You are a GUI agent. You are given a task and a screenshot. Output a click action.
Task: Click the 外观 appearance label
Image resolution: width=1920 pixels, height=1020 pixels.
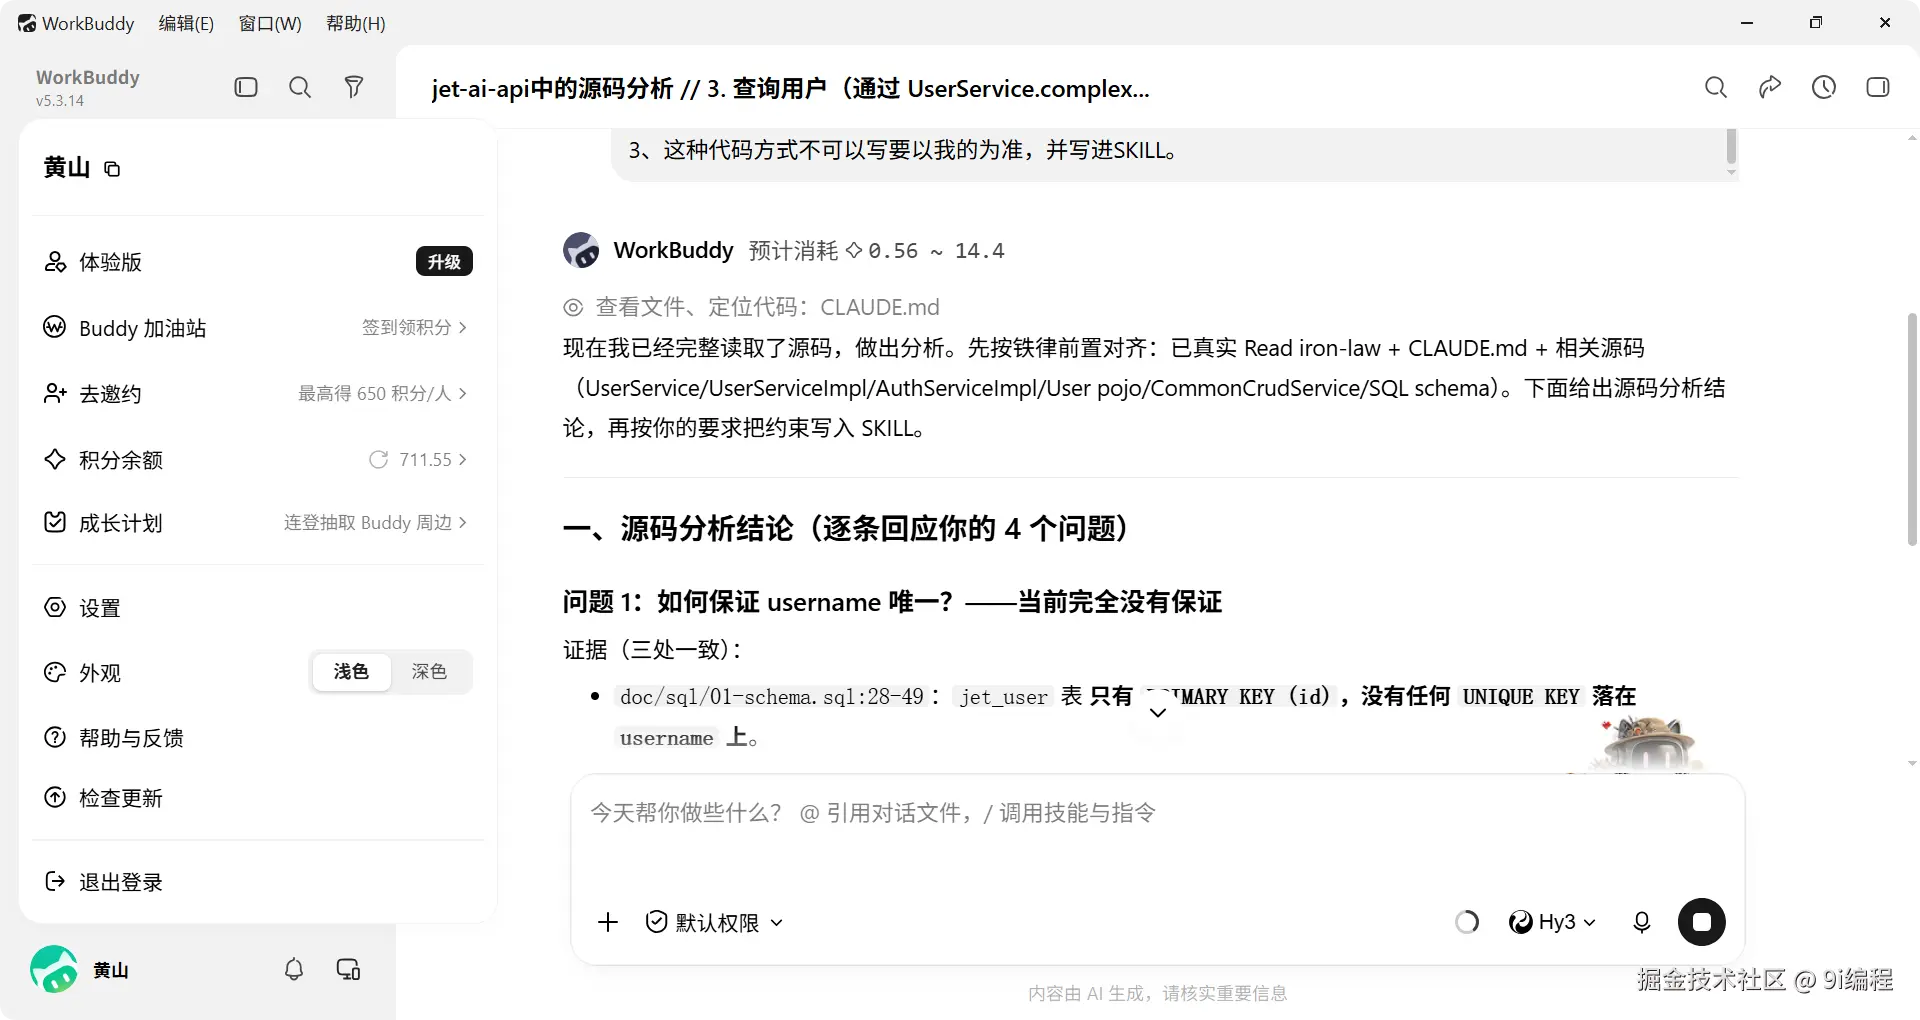pyautogui.click(x=100, y=673)
